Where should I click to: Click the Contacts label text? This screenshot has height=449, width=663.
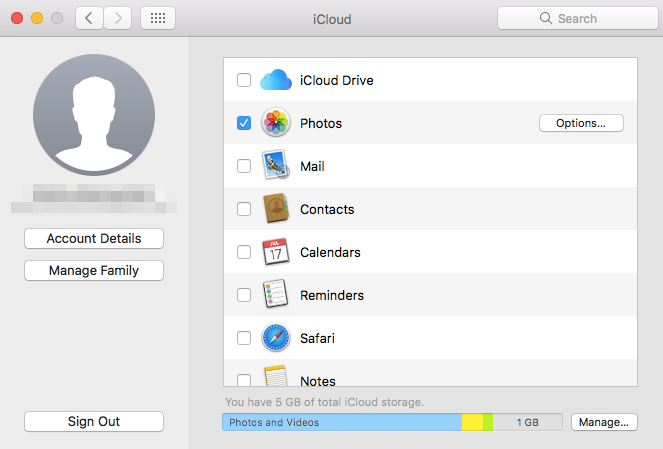pos(327,209)
